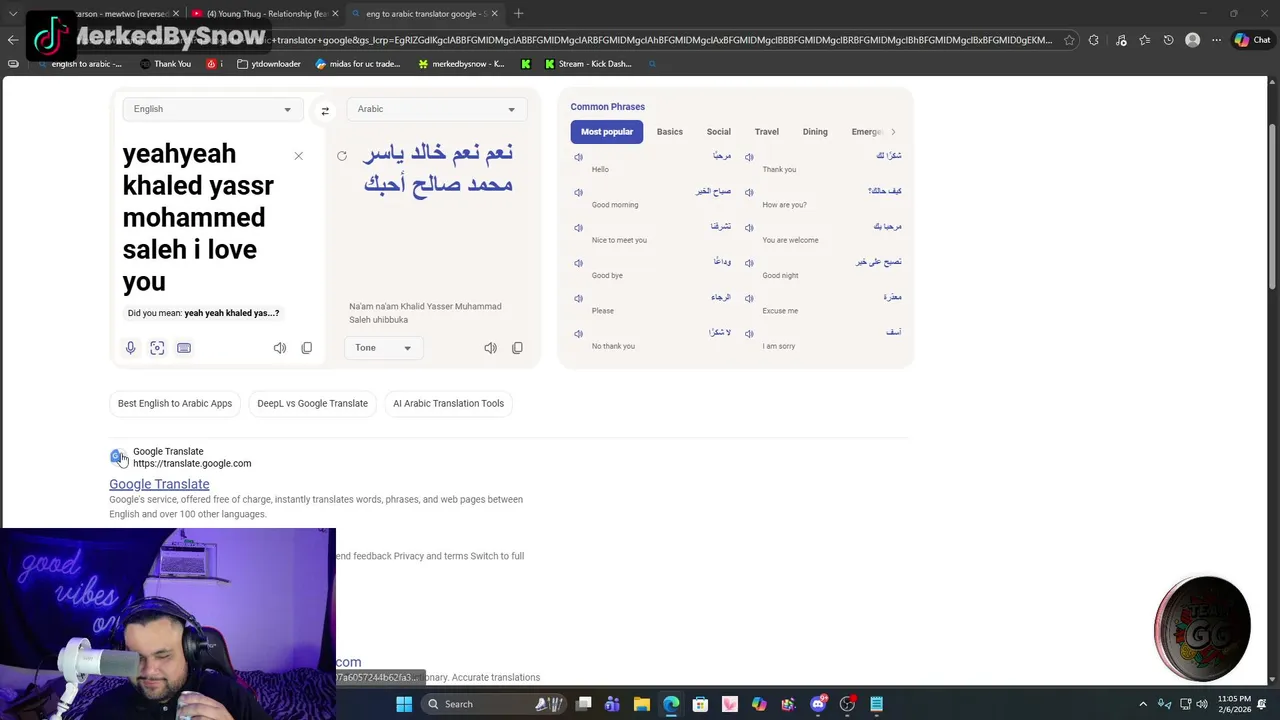Open the ytdownloader bookmarks folder

(269, 64)
